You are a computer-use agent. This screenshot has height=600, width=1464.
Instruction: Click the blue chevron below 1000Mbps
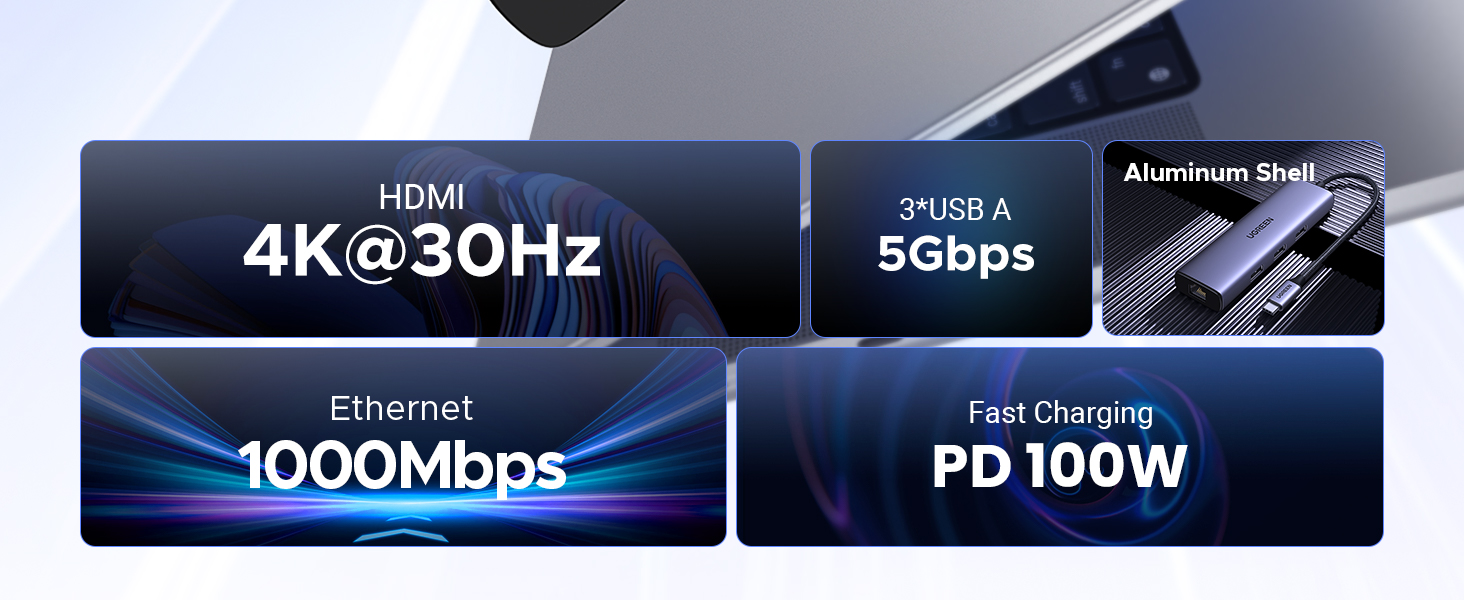[400, 535]
